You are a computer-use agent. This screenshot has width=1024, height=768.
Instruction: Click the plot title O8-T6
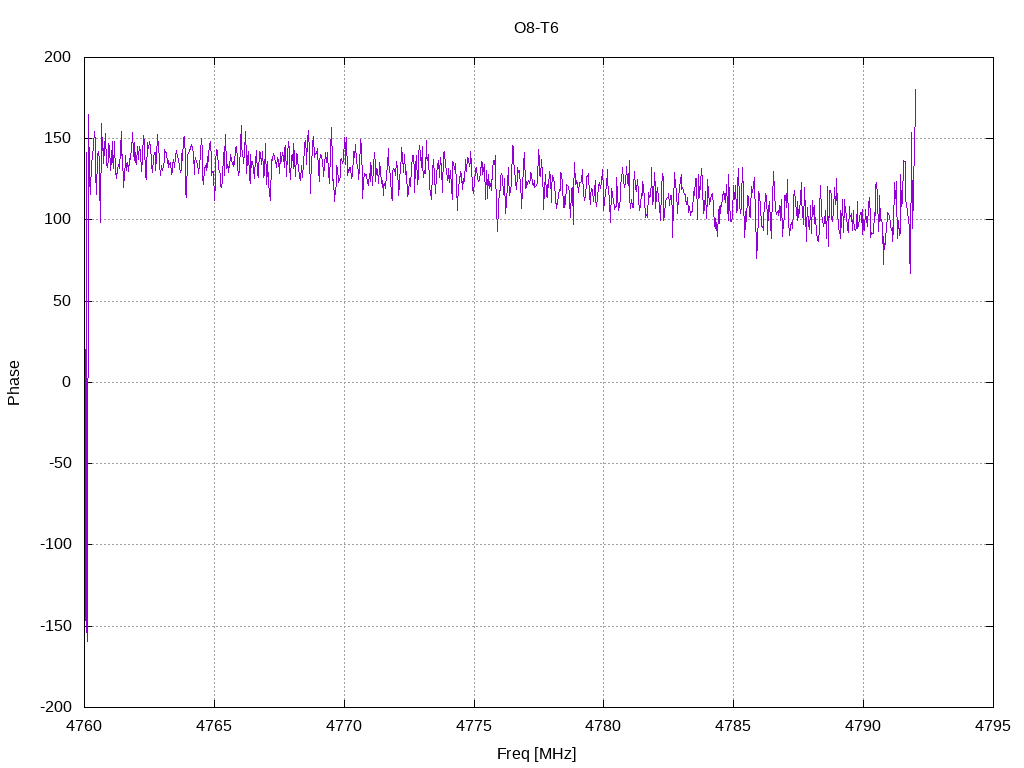[x=536, y=28]
